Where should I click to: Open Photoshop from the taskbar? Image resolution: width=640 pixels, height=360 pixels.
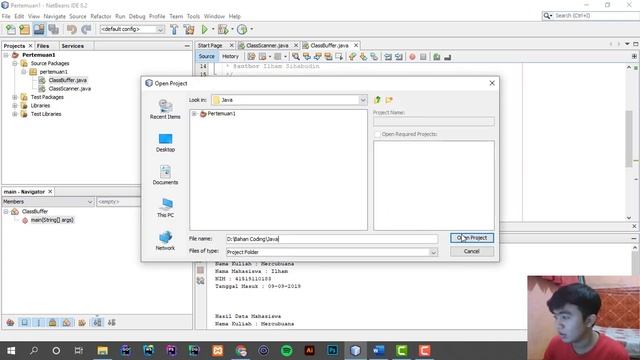(332, 351)
